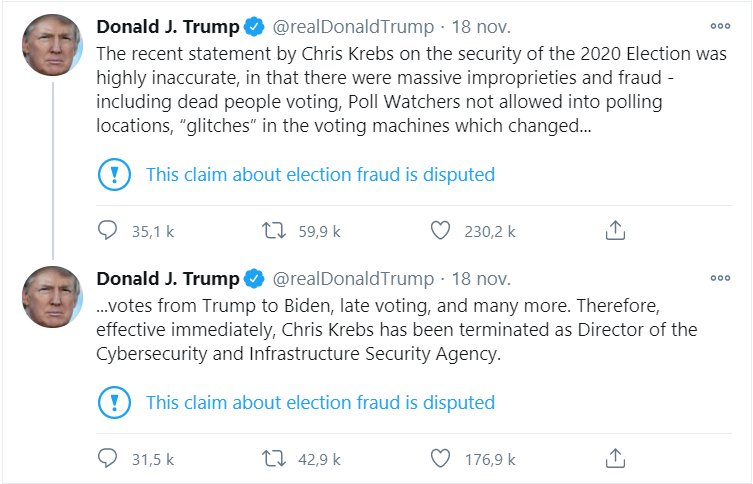Image resolution: width=753 pixels, height=484 pixels.
Task: Share the first tweet via upload icon
Action: 616,231
